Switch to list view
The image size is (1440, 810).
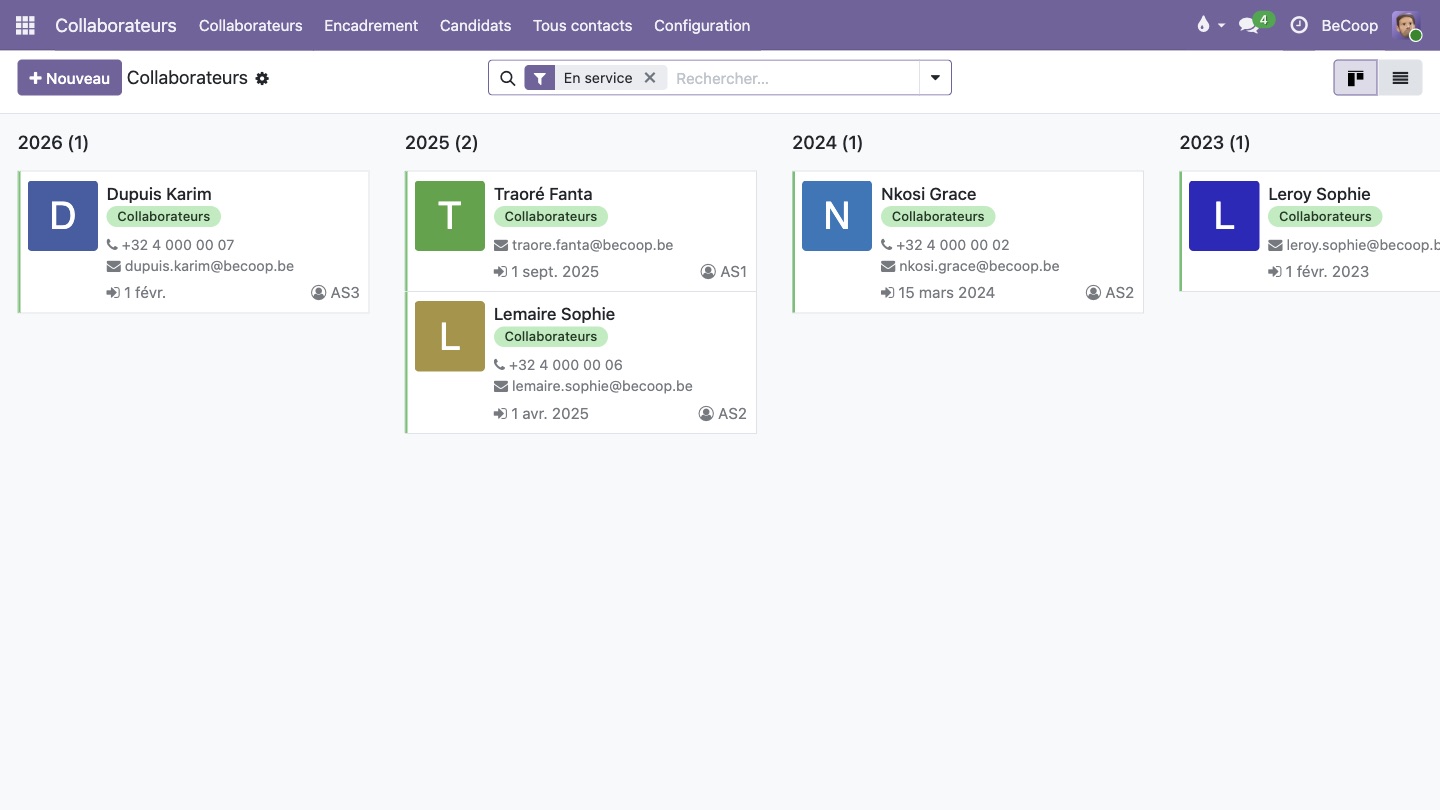1400,78
